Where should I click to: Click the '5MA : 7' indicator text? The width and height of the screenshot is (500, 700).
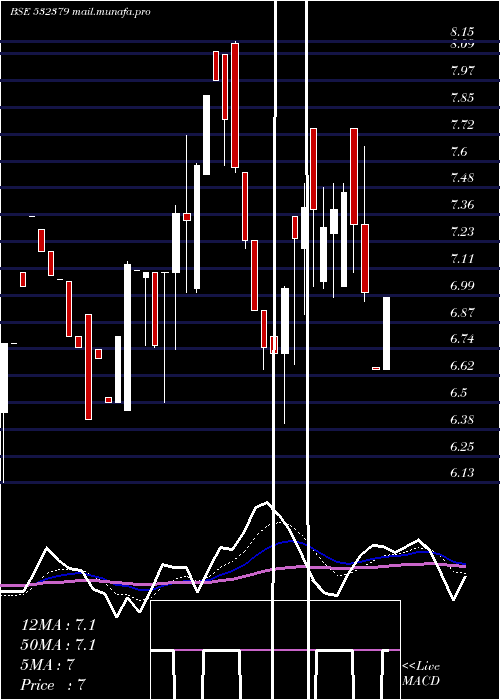(x=47, y=665)
